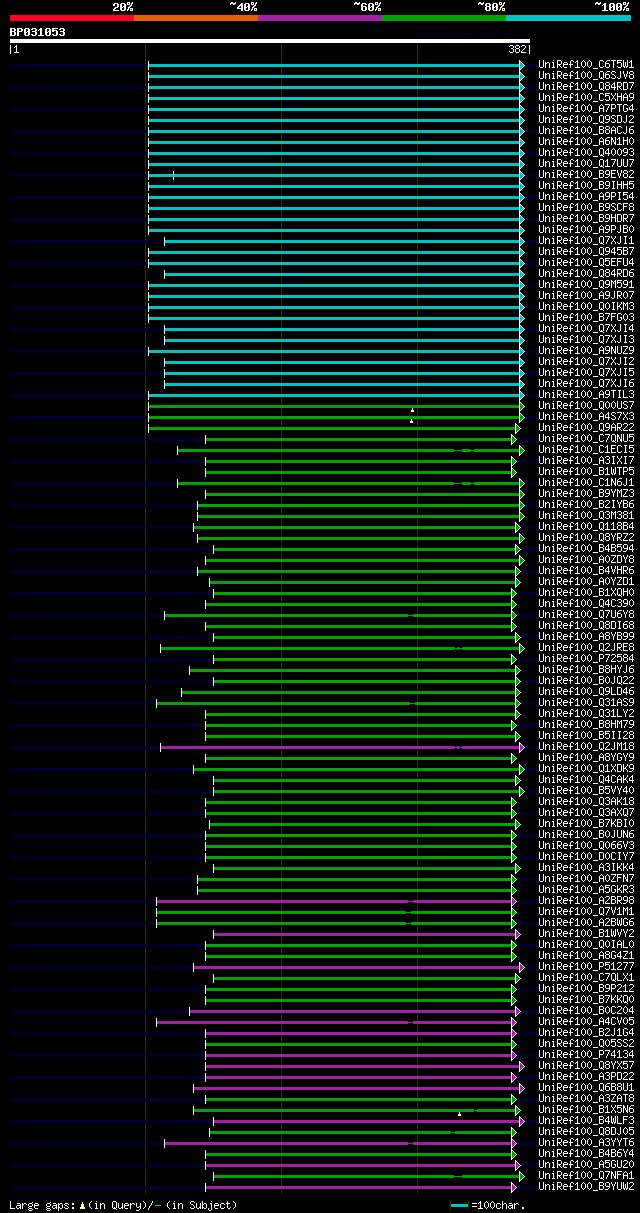The height and width of the screenshot is (1213, 640).
Task: Select the BP031053 query label
Action: click(38, 32)
